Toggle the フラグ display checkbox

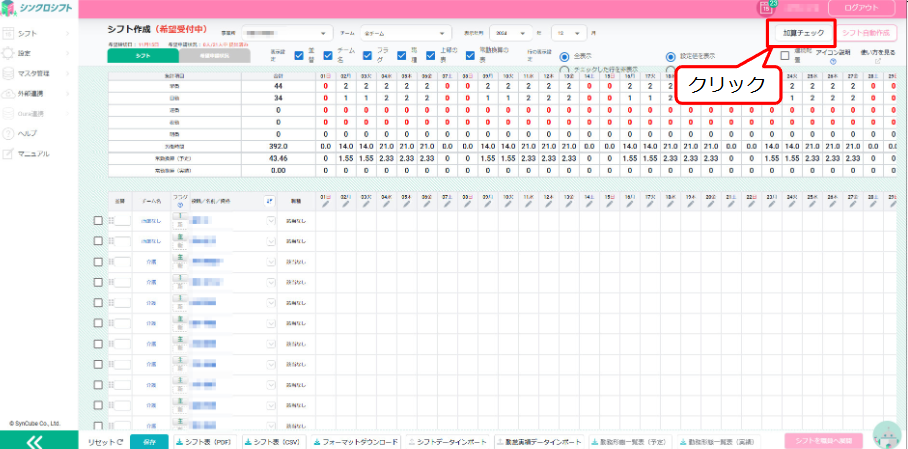[368, 56]
